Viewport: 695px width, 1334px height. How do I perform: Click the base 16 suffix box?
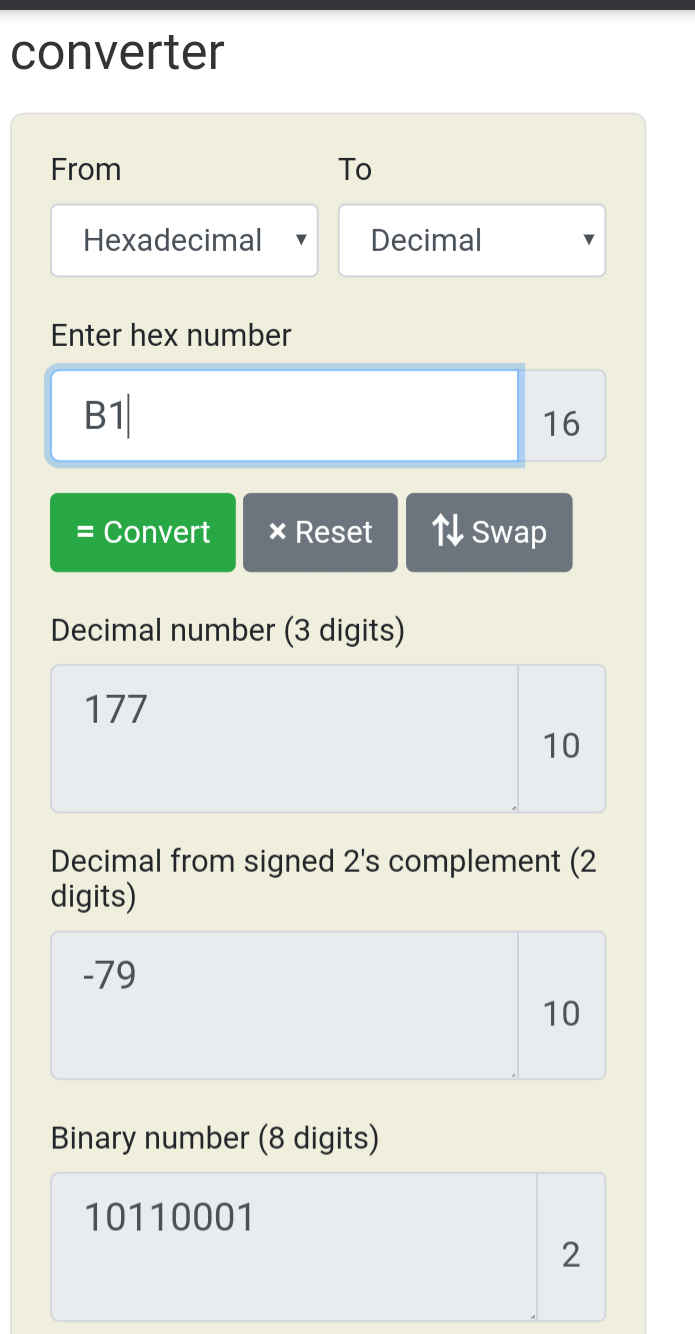click(562, 423)
